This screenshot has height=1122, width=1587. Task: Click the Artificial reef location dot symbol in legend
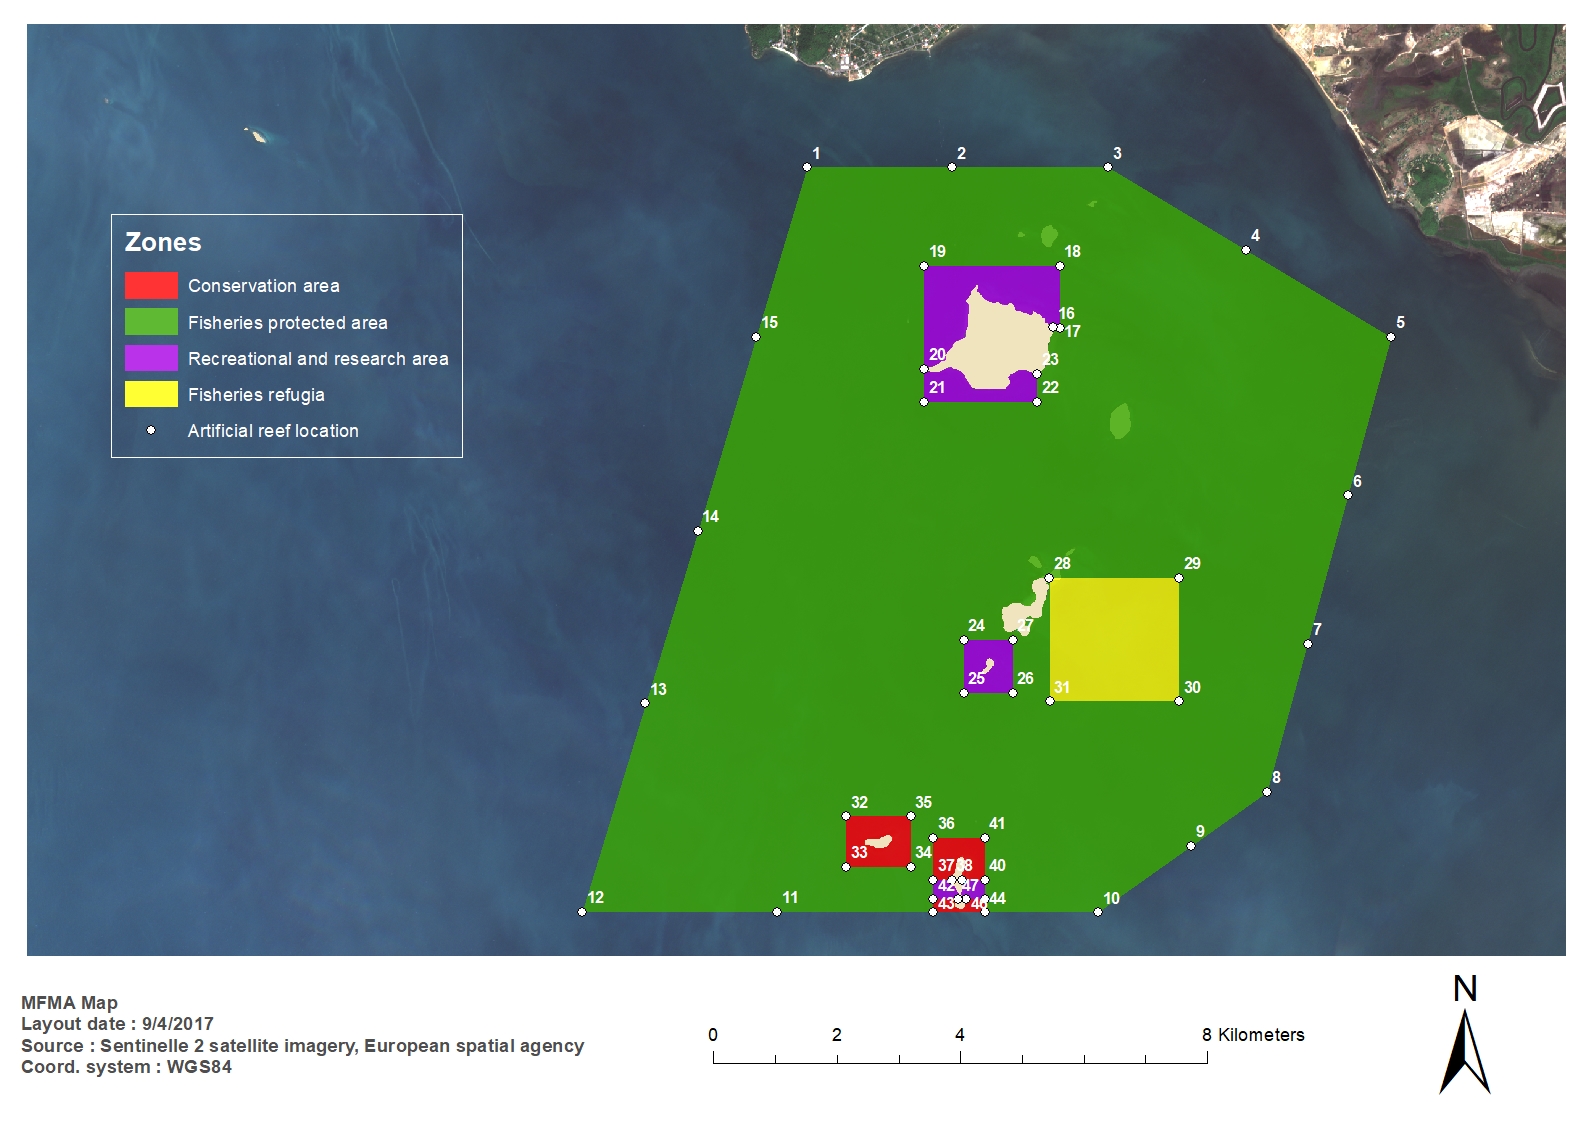(151, 430)
